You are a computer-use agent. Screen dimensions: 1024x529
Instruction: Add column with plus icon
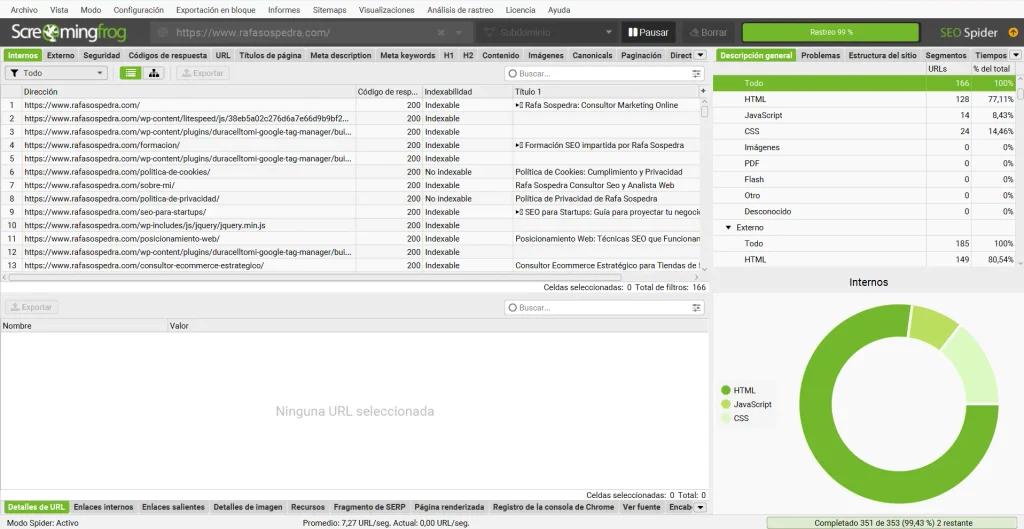click(703, 91)
